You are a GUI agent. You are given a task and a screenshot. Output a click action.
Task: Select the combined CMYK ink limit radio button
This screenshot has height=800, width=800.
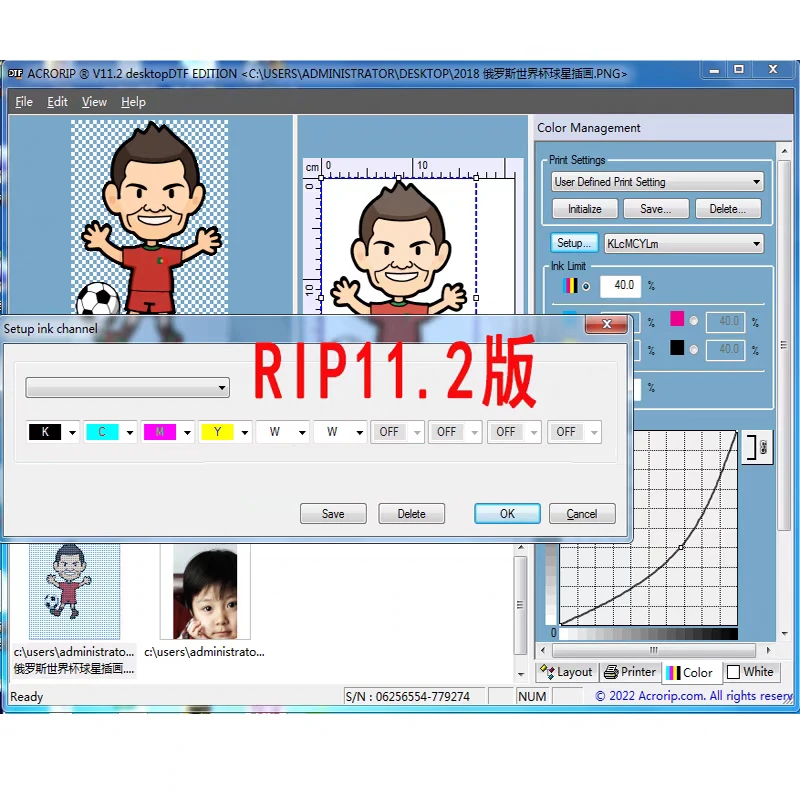click(x=586, y=286)
